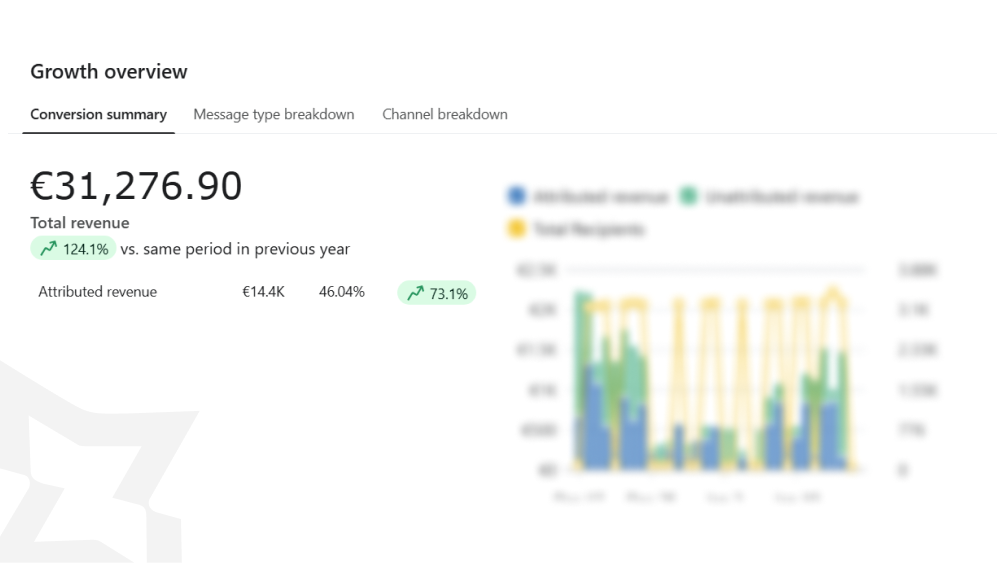Click the 73.1% attributed growth badge
Image resolution: width=1000 pixels, height=563 pixels.
pyautogui.click(x=437, y=293)
